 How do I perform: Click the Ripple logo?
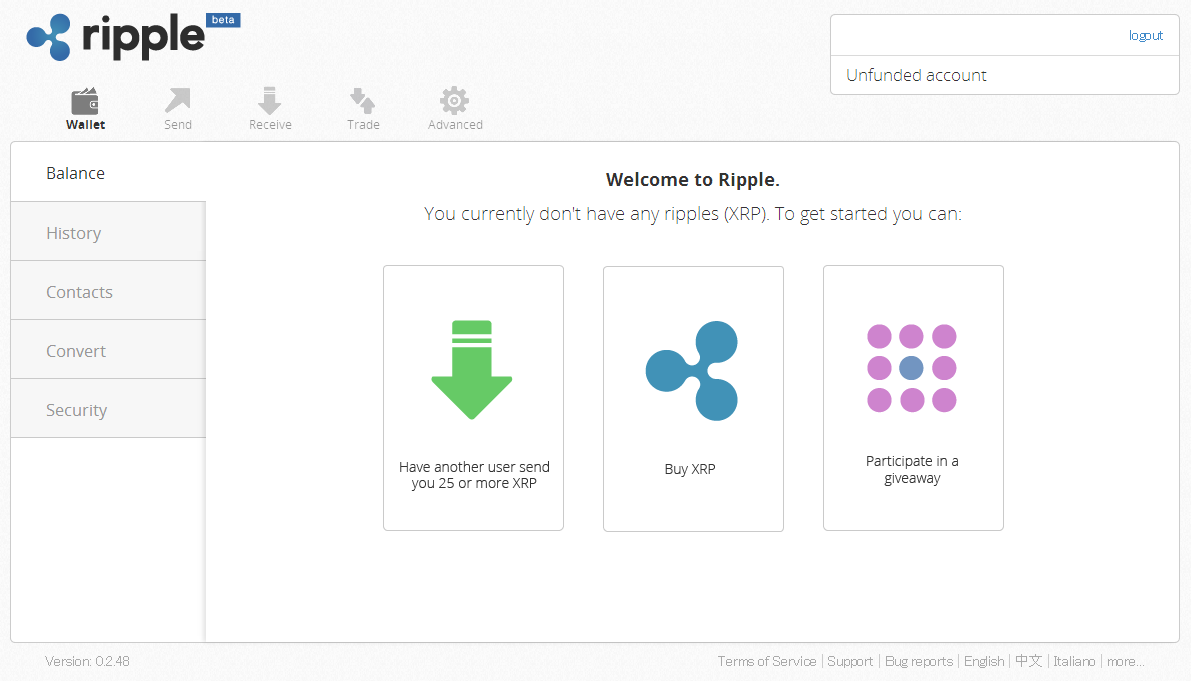click(115, 36)
